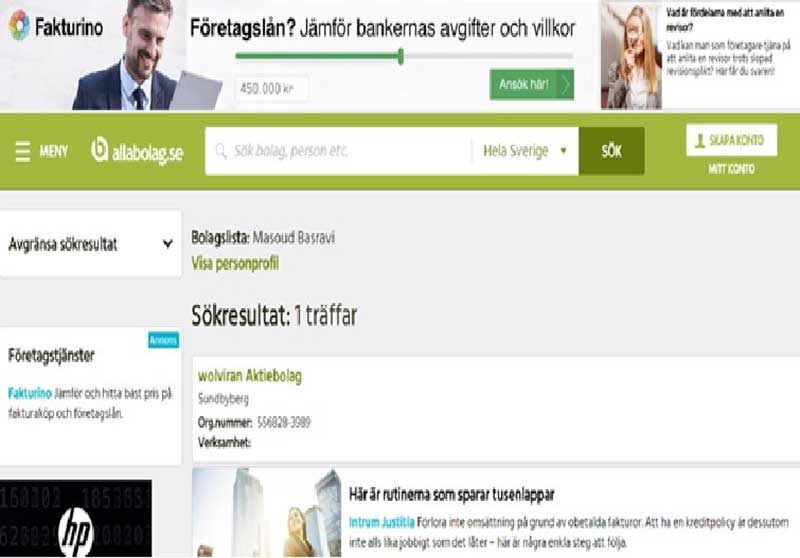Open the Hela Sverige region dropdown
Screen dimensions: 800x558
[x=525, y=151]
